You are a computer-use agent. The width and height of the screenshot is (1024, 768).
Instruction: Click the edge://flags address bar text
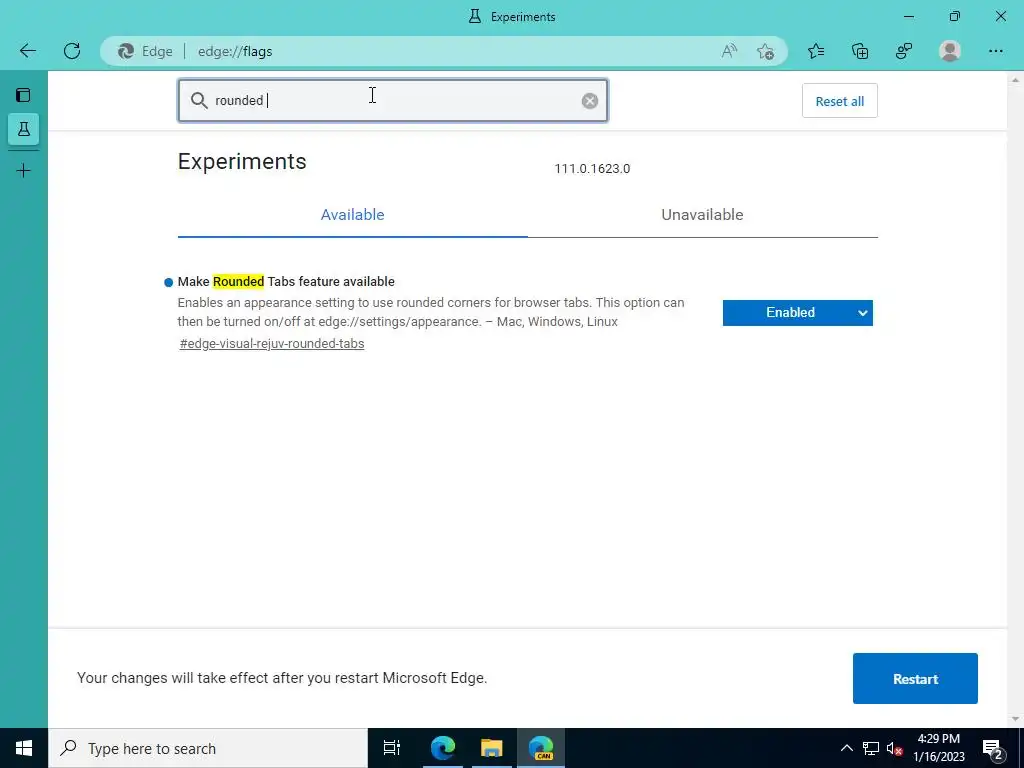[x=235, y=52]
